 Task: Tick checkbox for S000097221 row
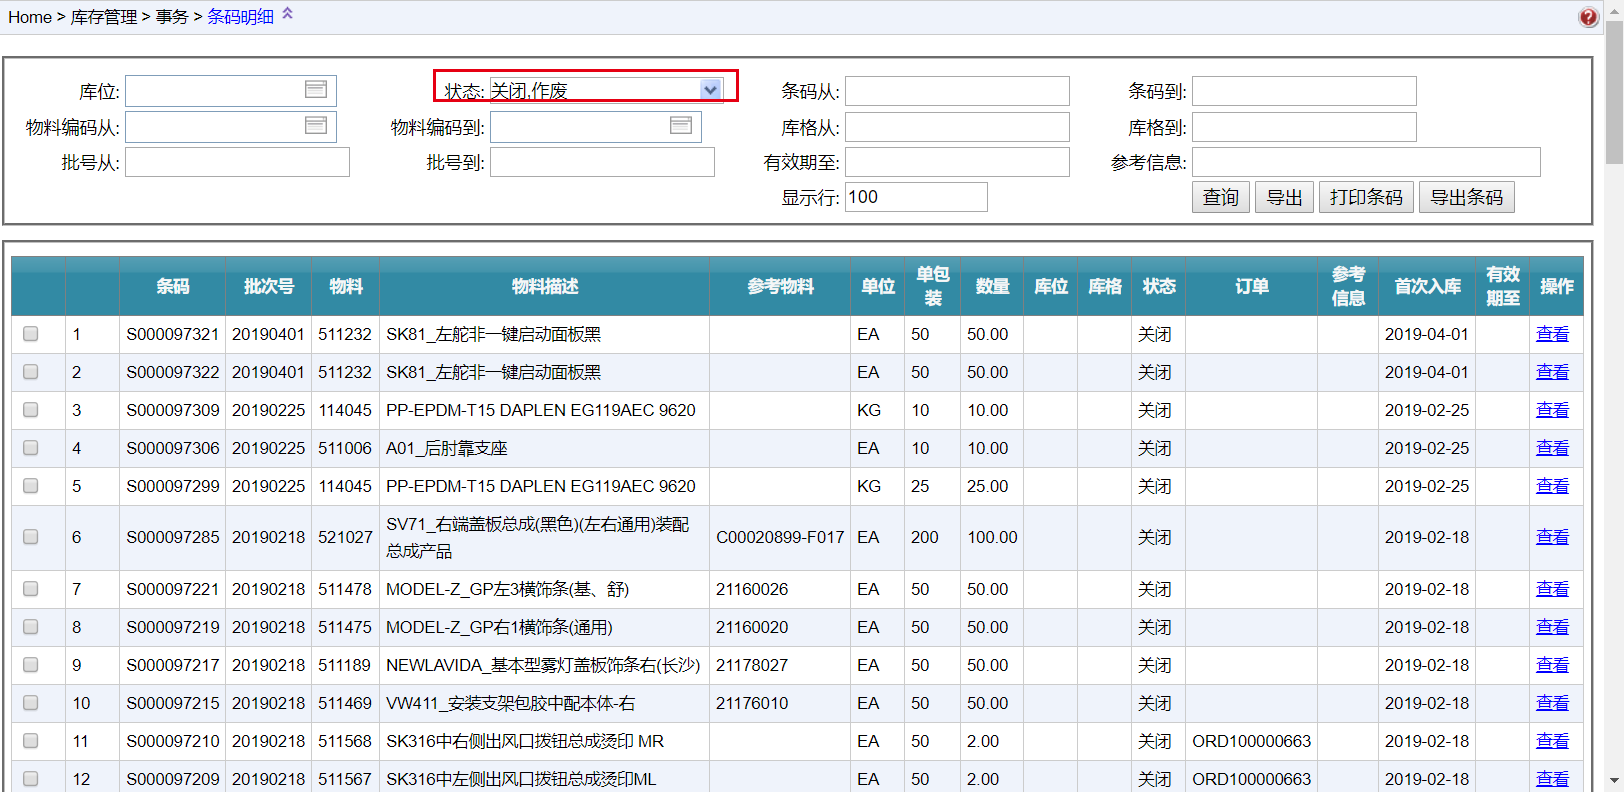[31, 589]
